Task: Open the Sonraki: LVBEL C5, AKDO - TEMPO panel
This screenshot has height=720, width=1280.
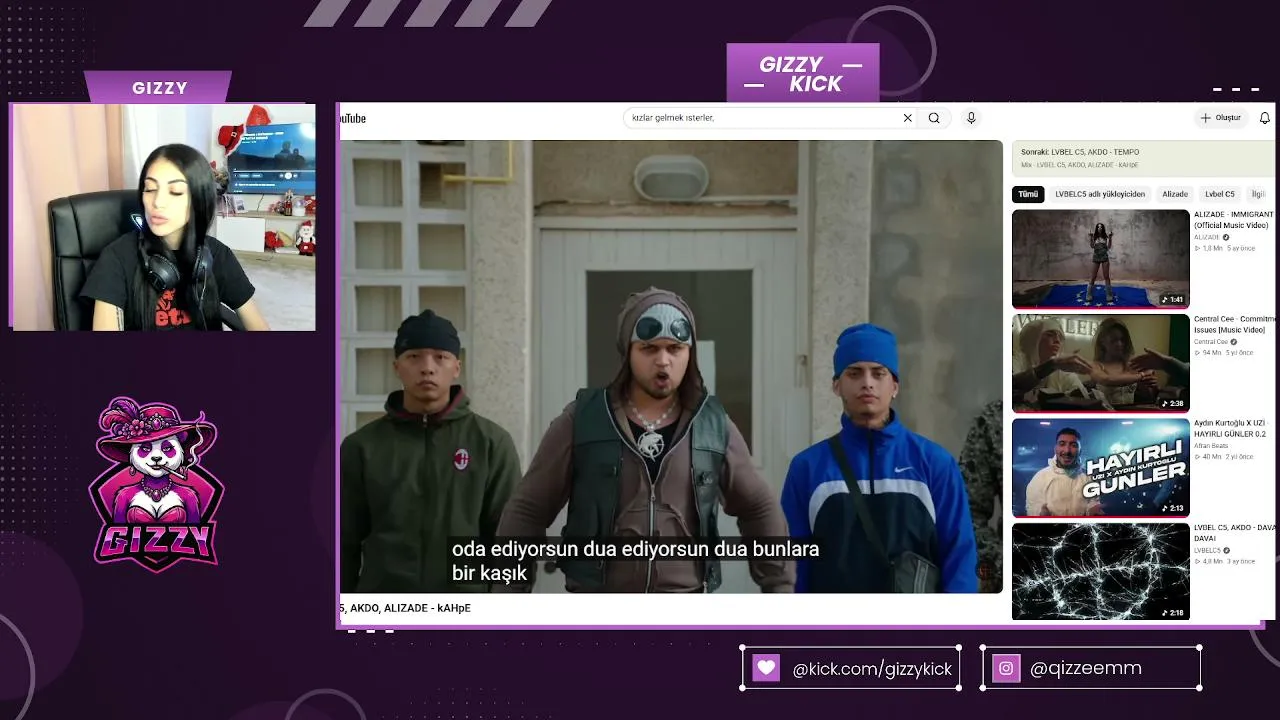Action: (1143, 158)
